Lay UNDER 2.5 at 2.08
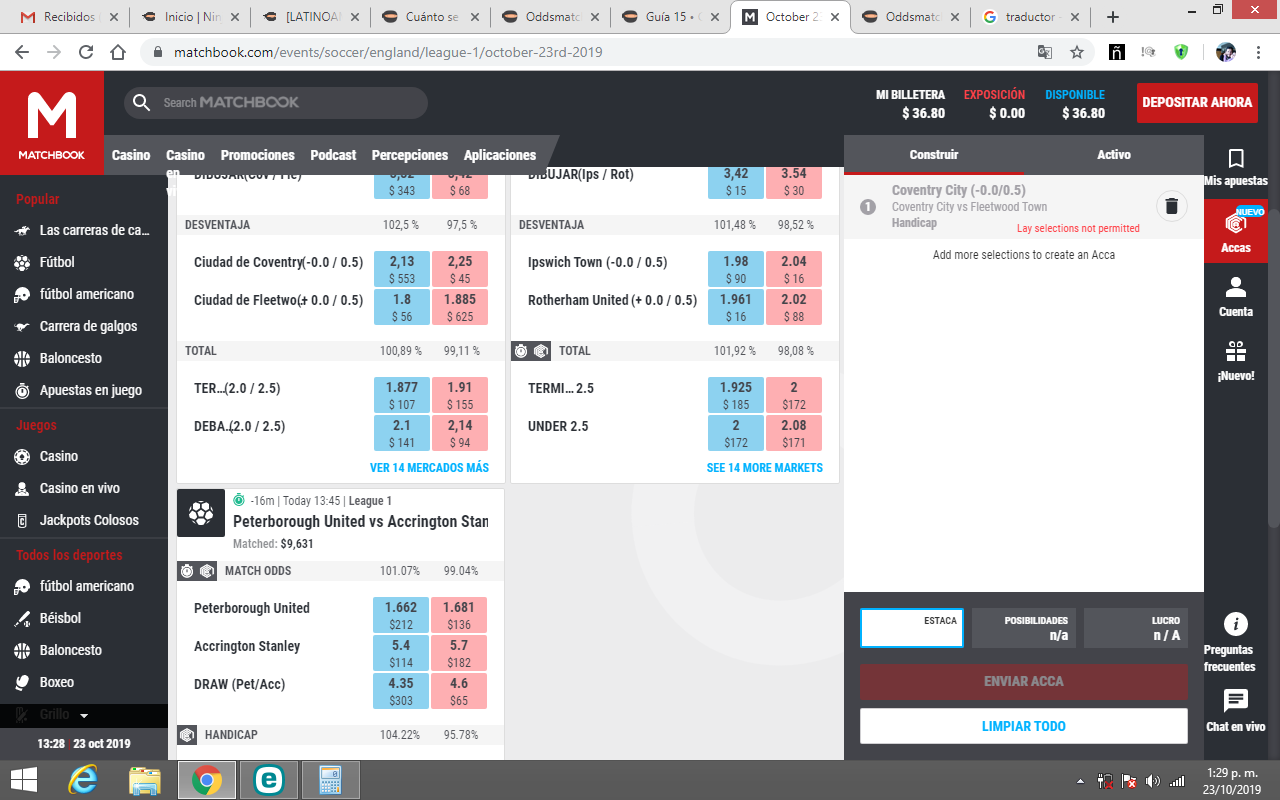The width and height of the screenshot is (1280, 800). tap(794, 434)
